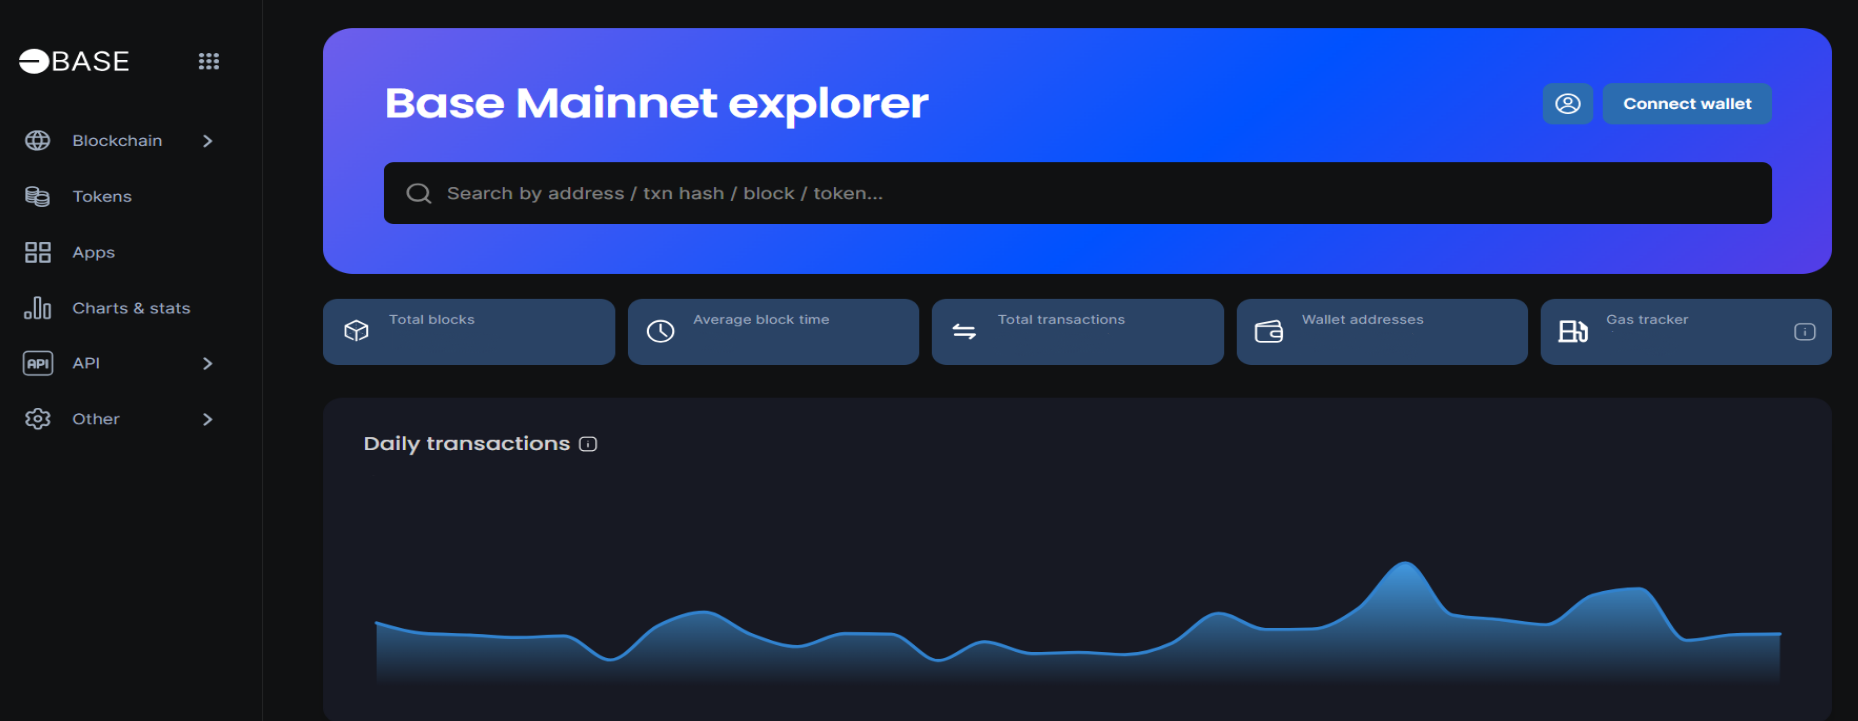The width and height of the screenshot is (1858, 721).
Task: Open the Total blocks stat card
Action: click(x=469, y=332)
